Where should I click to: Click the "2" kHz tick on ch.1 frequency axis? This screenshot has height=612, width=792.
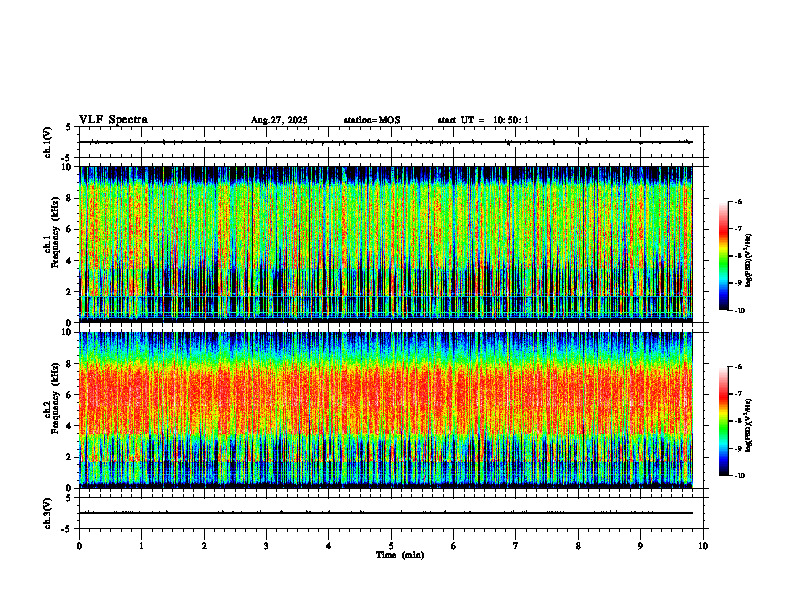click(70, 291)
